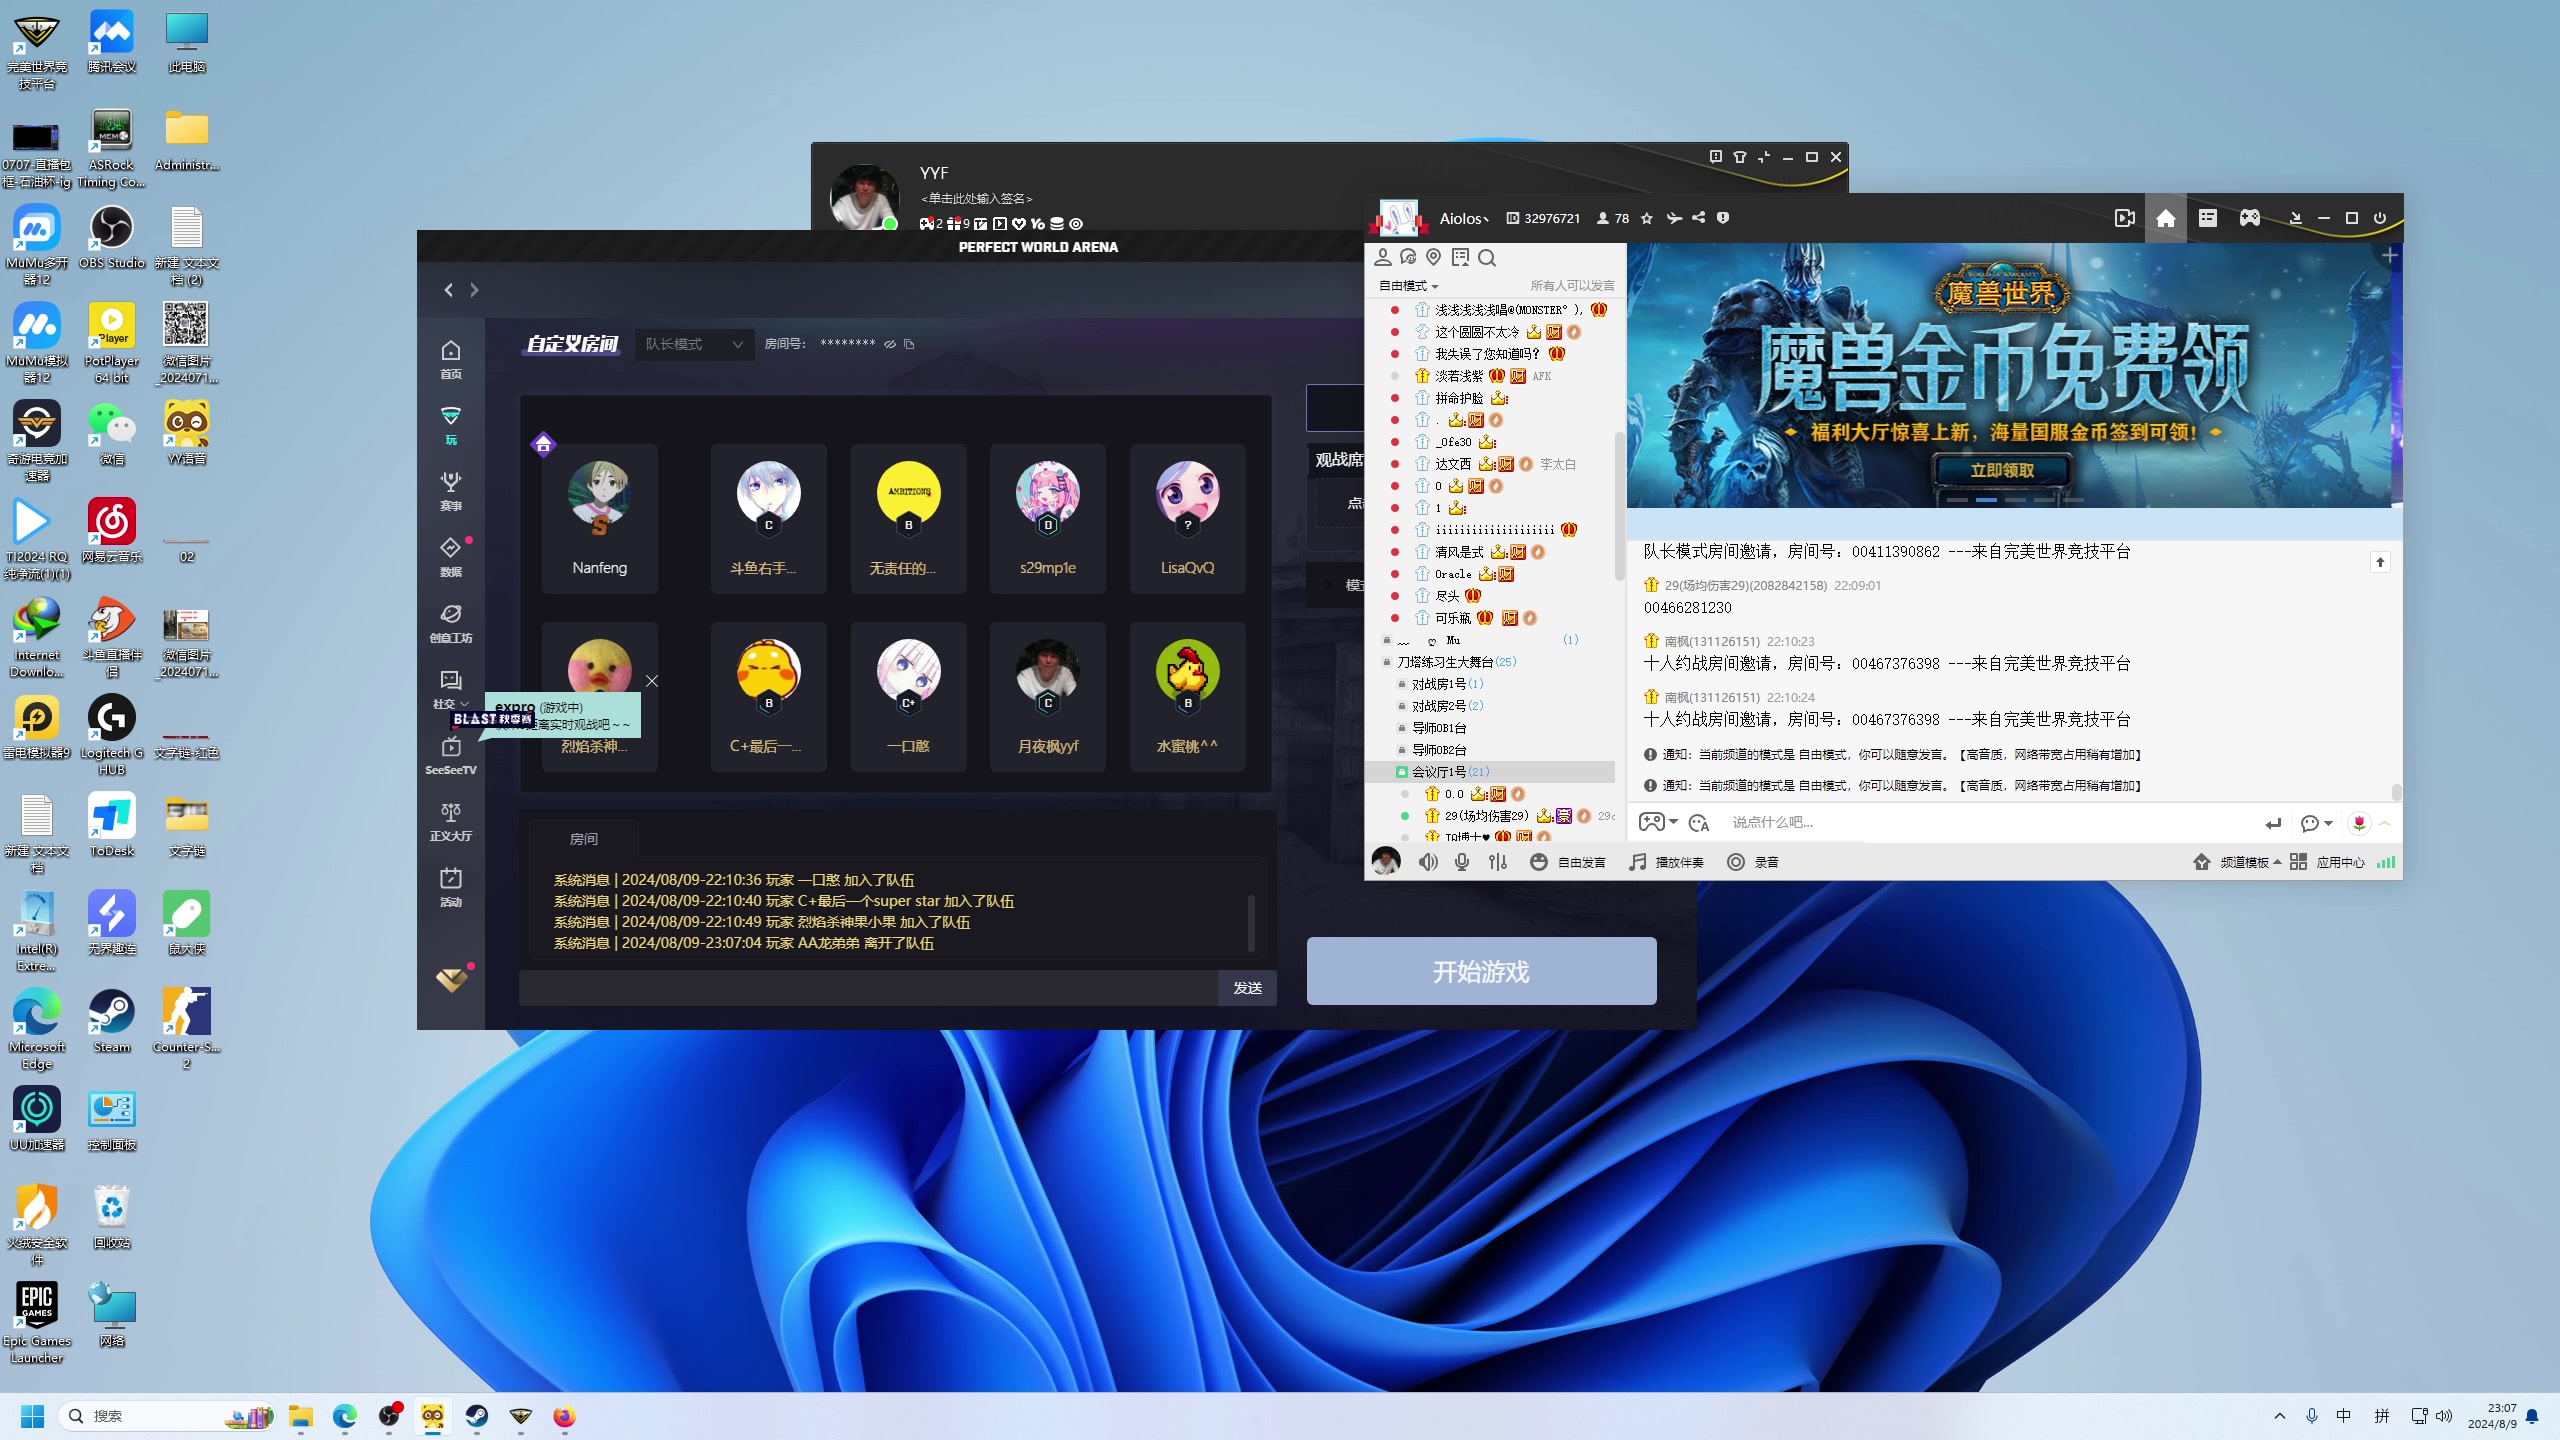The width and height of the screenshot is (2560, 1440).
Task: Open YY audio mixer settings icon
Action: coord(1497,862)
